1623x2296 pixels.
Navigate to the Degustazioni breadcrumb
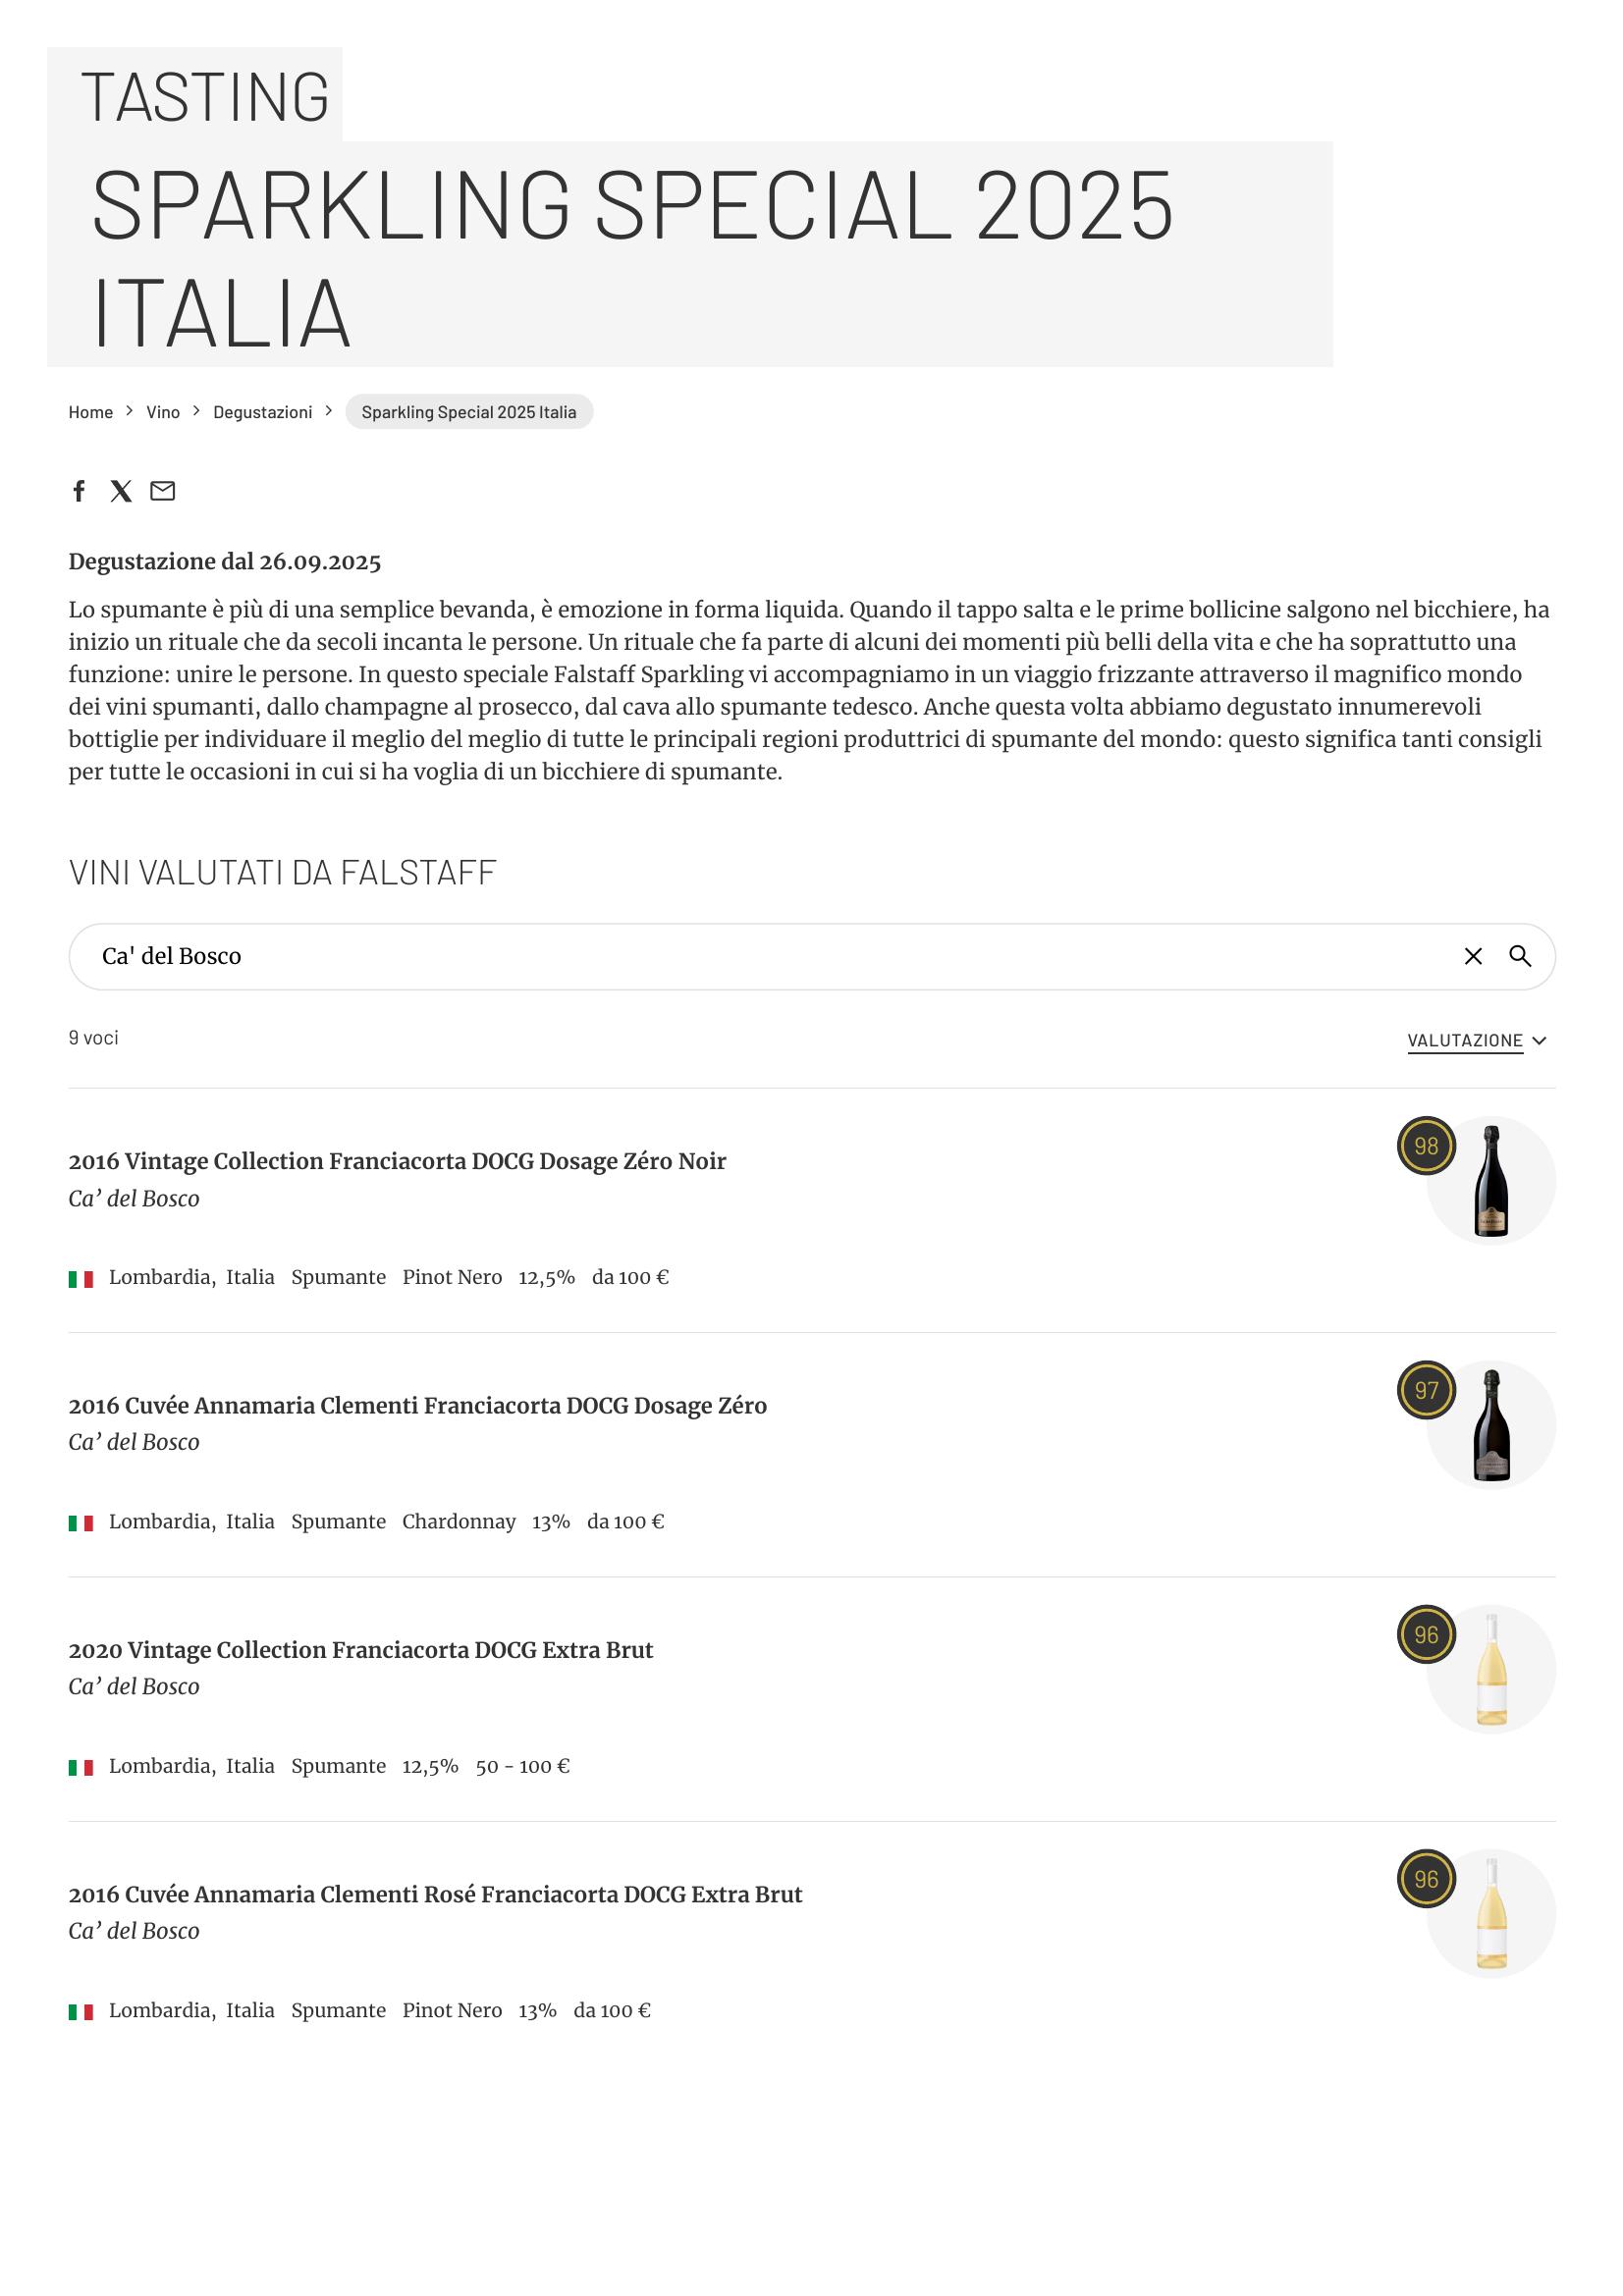coord(262,412)
